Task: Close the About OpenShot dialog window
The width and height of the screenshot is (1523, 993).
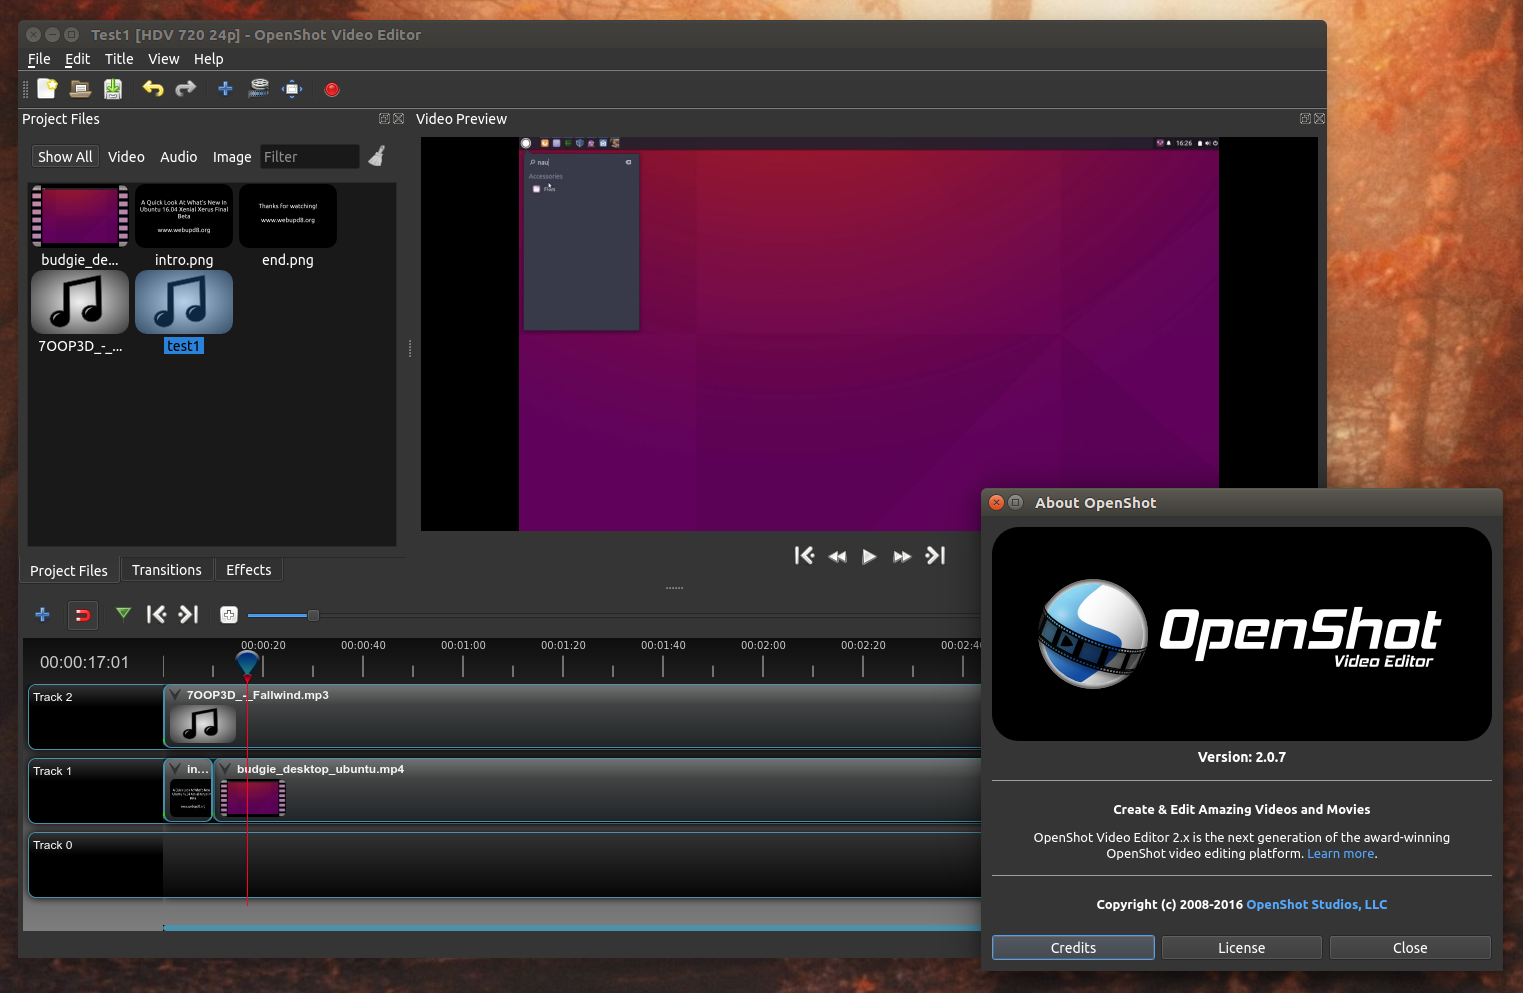Action: click(996, 503)
